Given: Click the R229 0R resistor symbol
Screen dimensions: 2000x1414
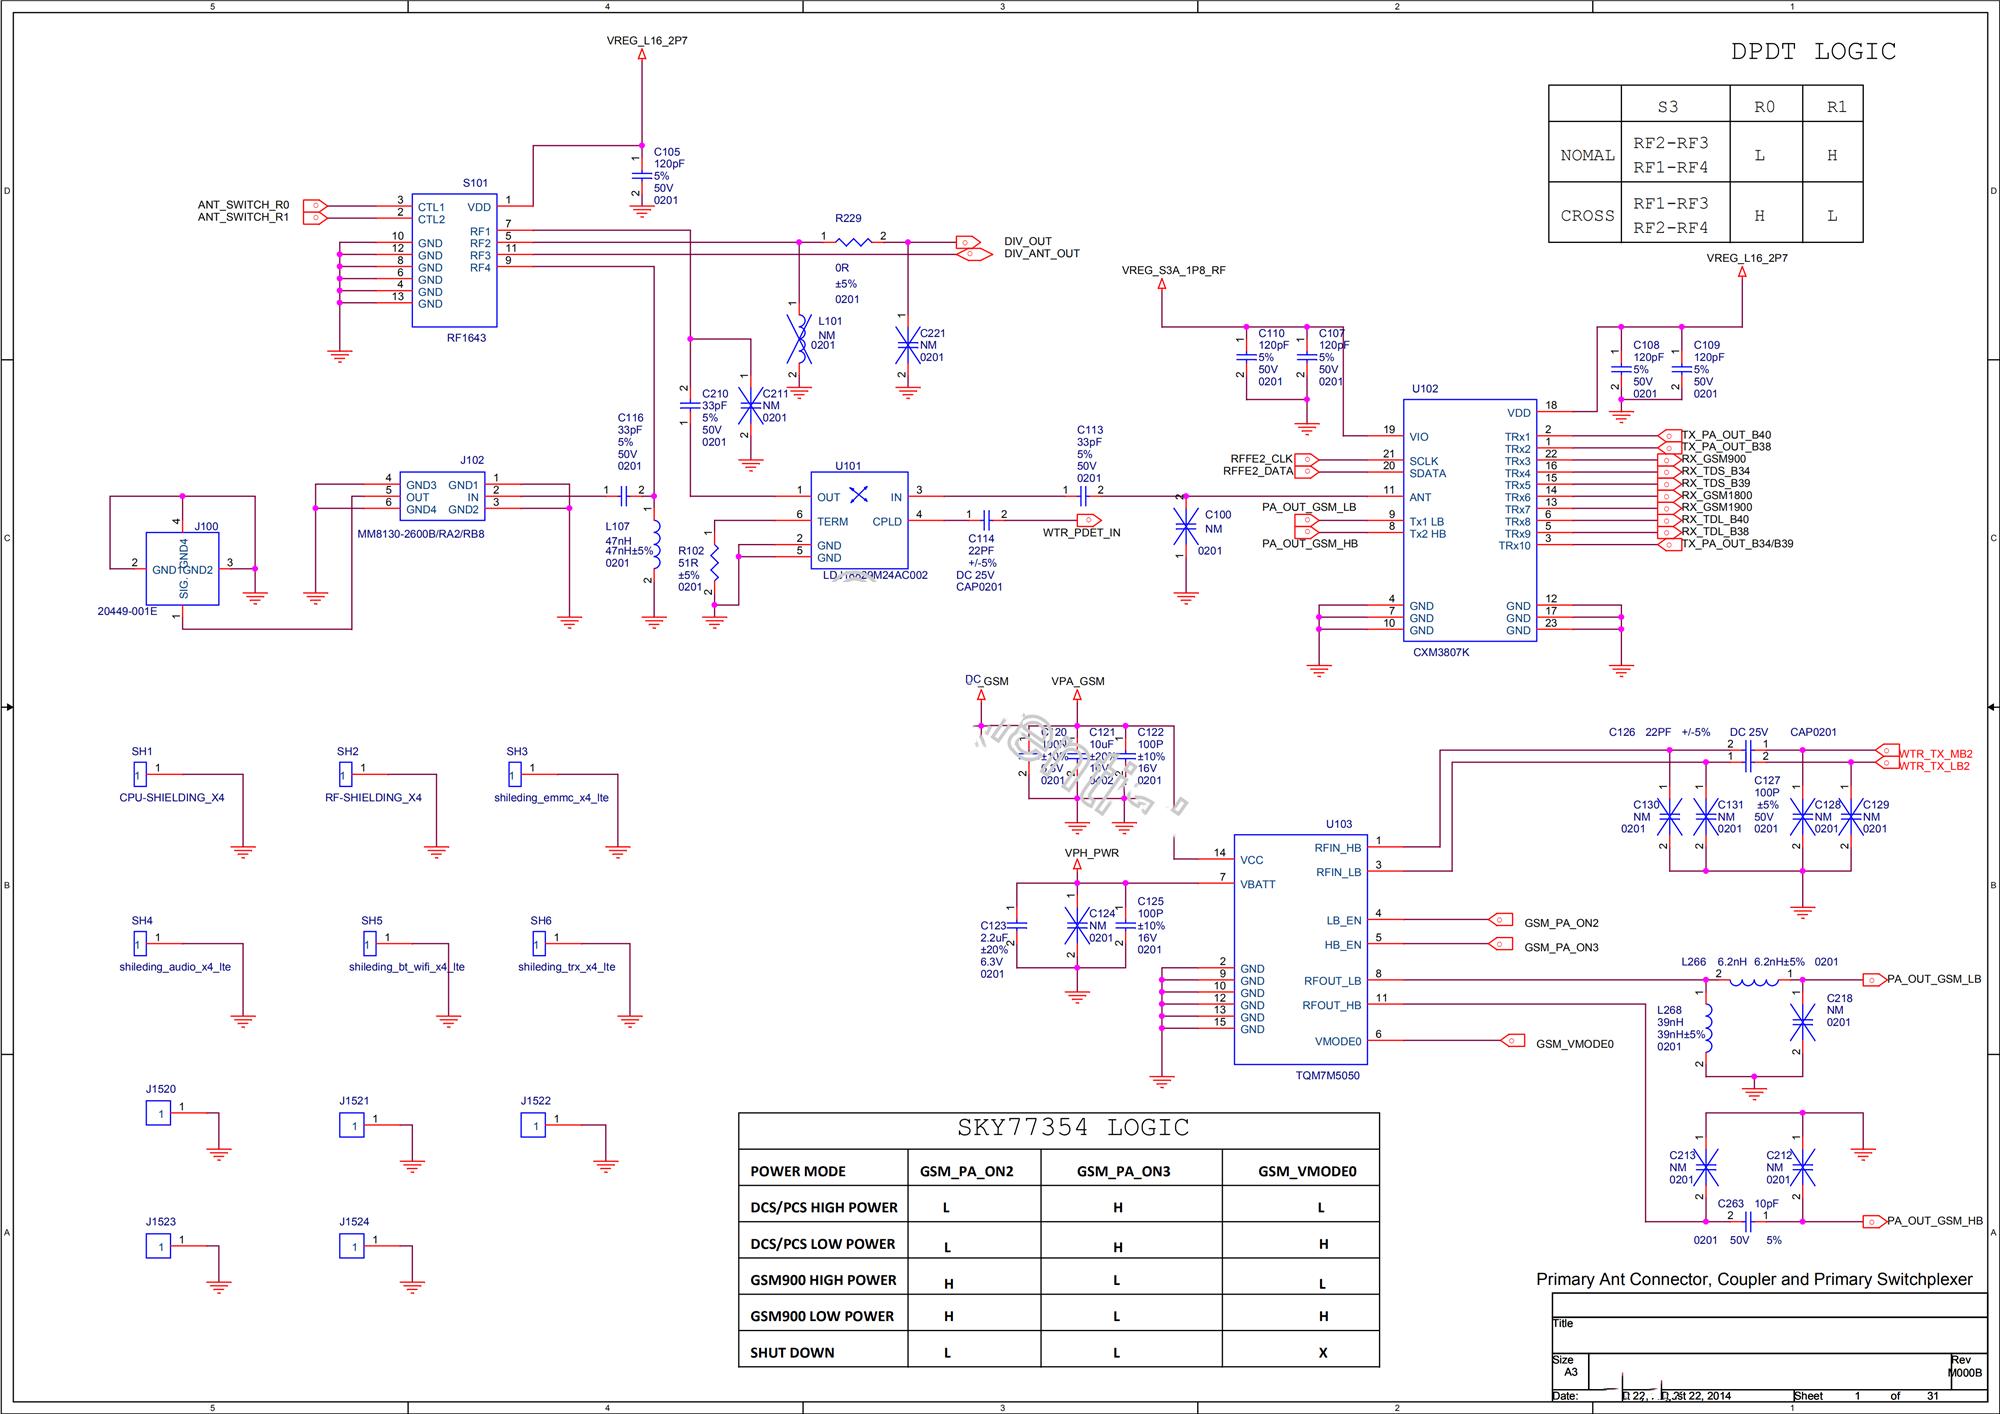Looking at the screenshot, I should [x=852, y=241].
